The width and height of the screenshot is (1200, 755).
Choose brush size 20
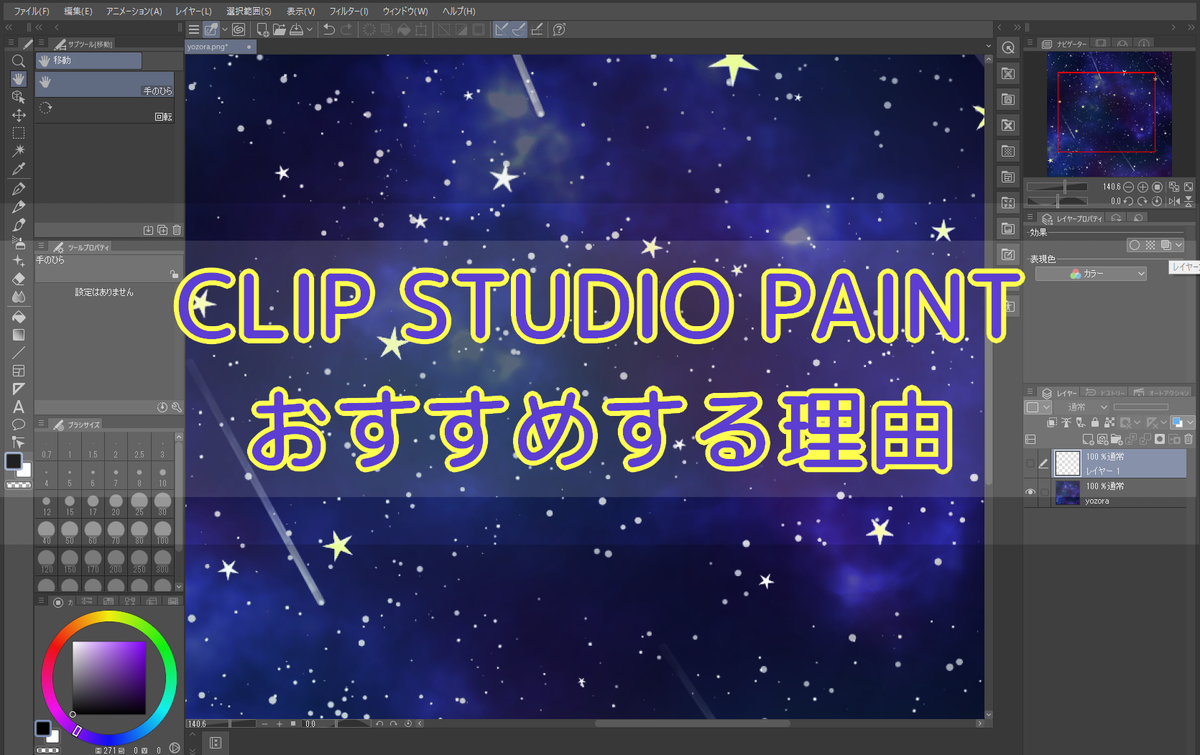[x=115, y=502]
